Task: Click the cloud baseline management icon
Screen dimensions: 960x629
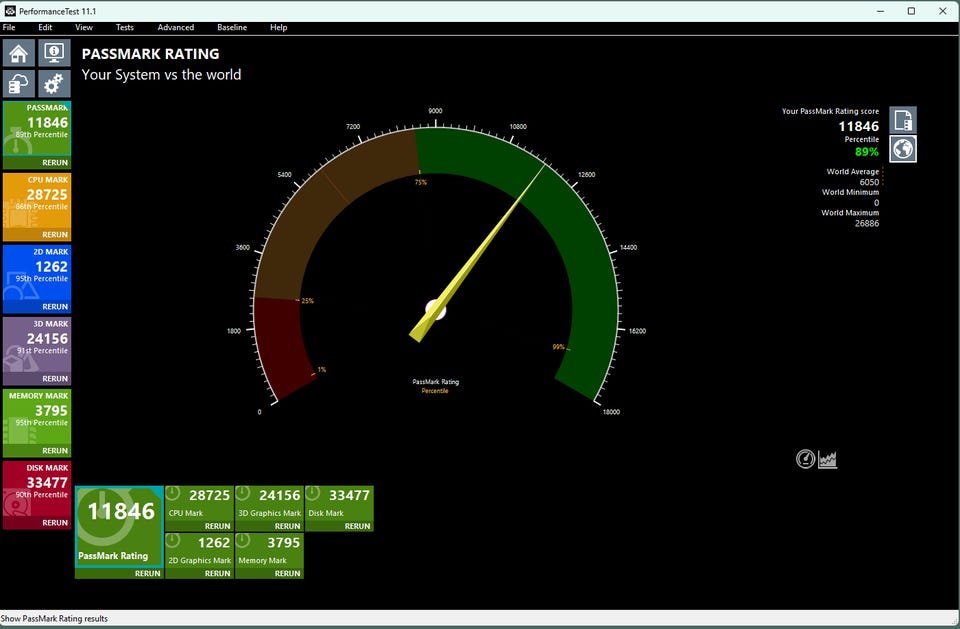Action: [x=18, y=83]
